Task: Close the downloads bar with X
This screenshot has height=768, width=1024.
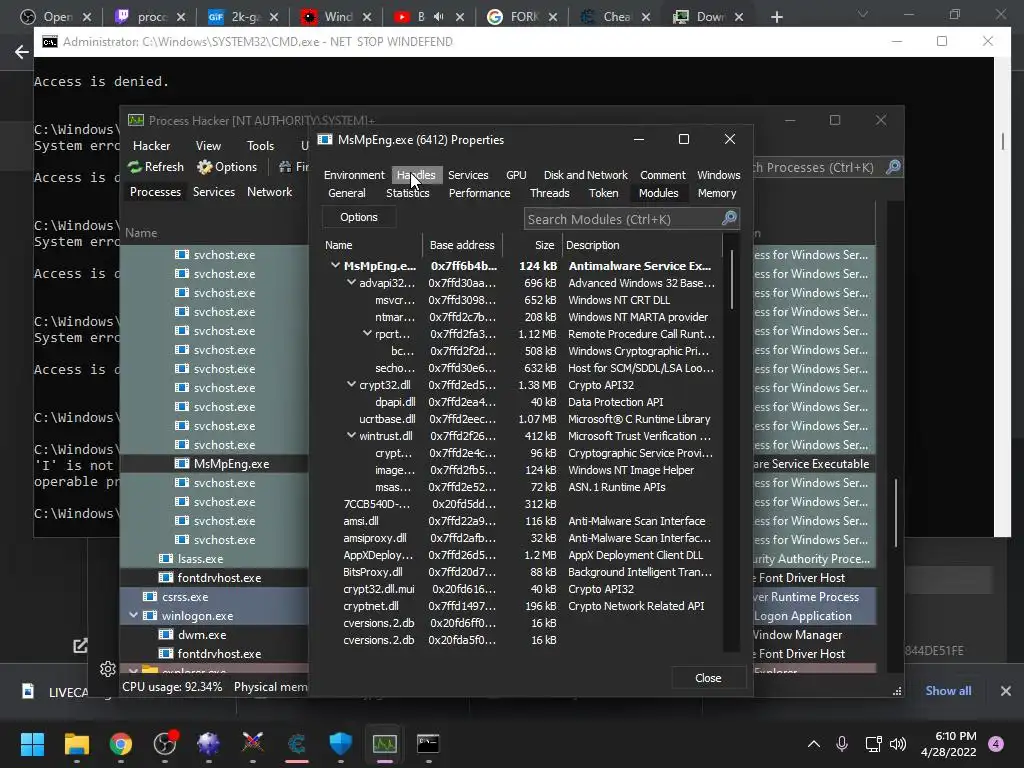Action: [x=1006, y=691]
